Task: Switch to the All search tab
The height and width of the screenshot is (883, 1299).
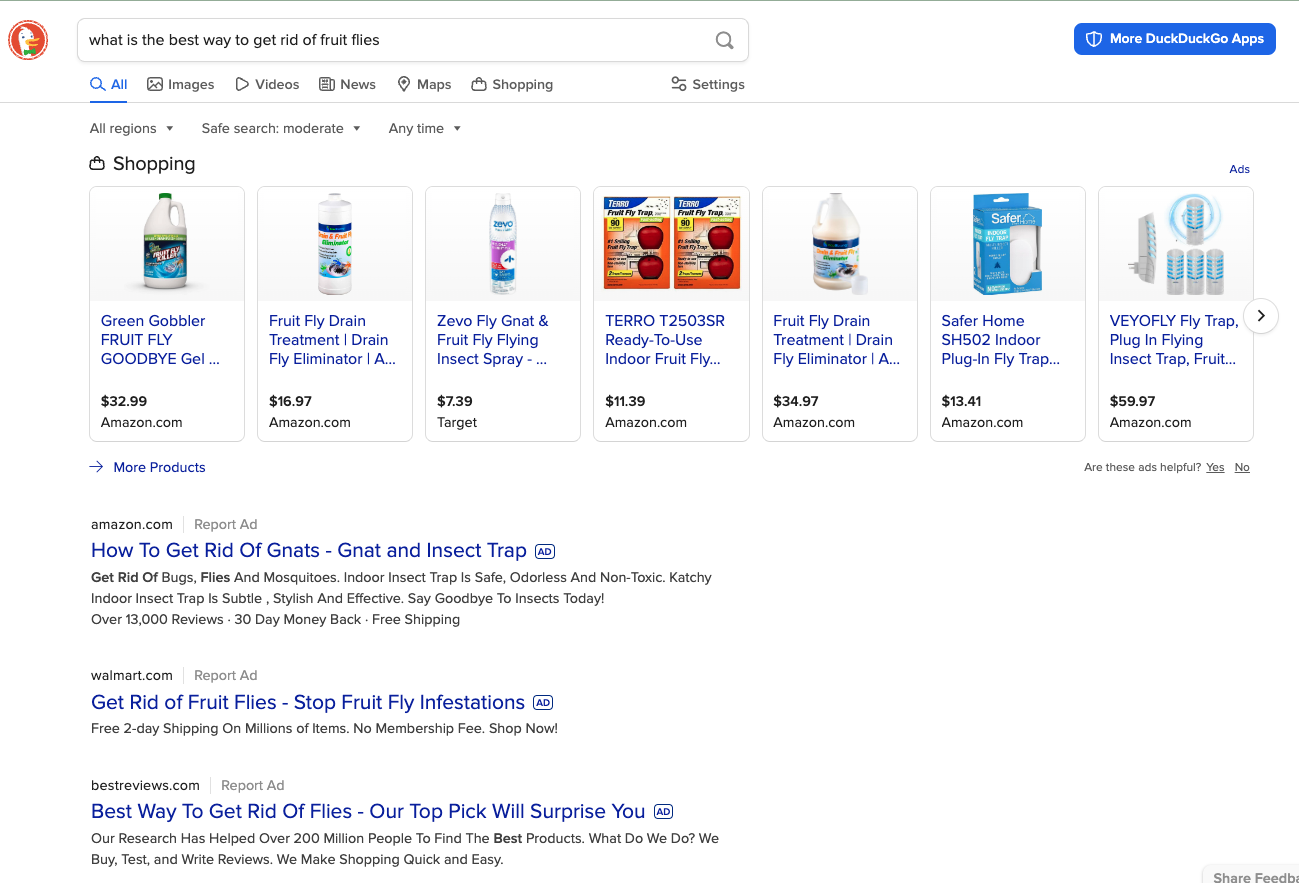Action: coord(108,84)
